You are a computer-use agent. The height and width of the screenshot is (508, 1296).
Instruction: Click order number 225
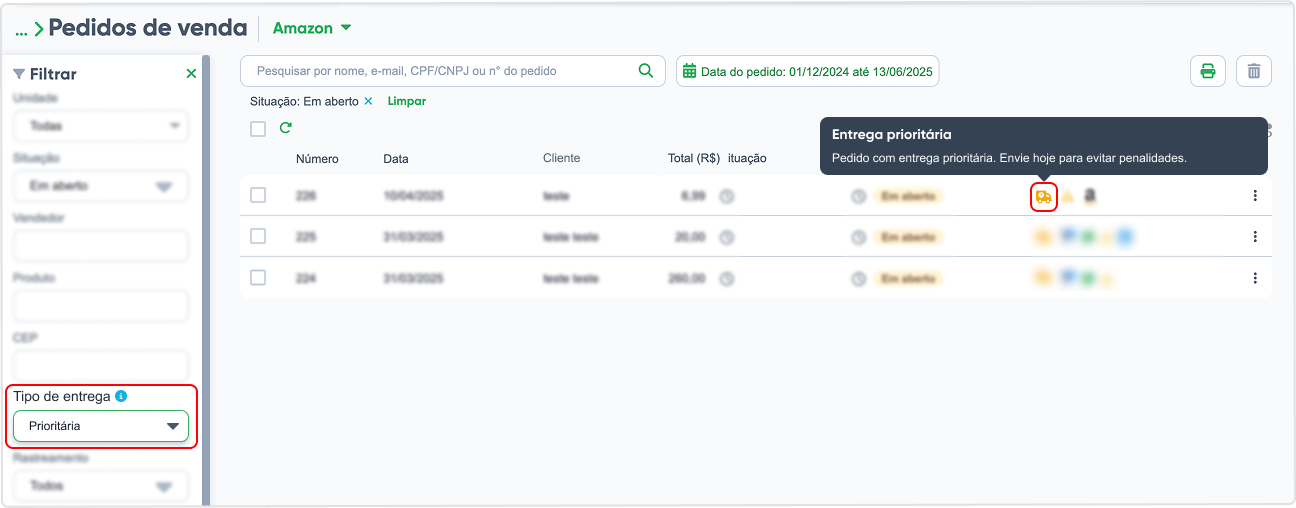coord(306,238)
